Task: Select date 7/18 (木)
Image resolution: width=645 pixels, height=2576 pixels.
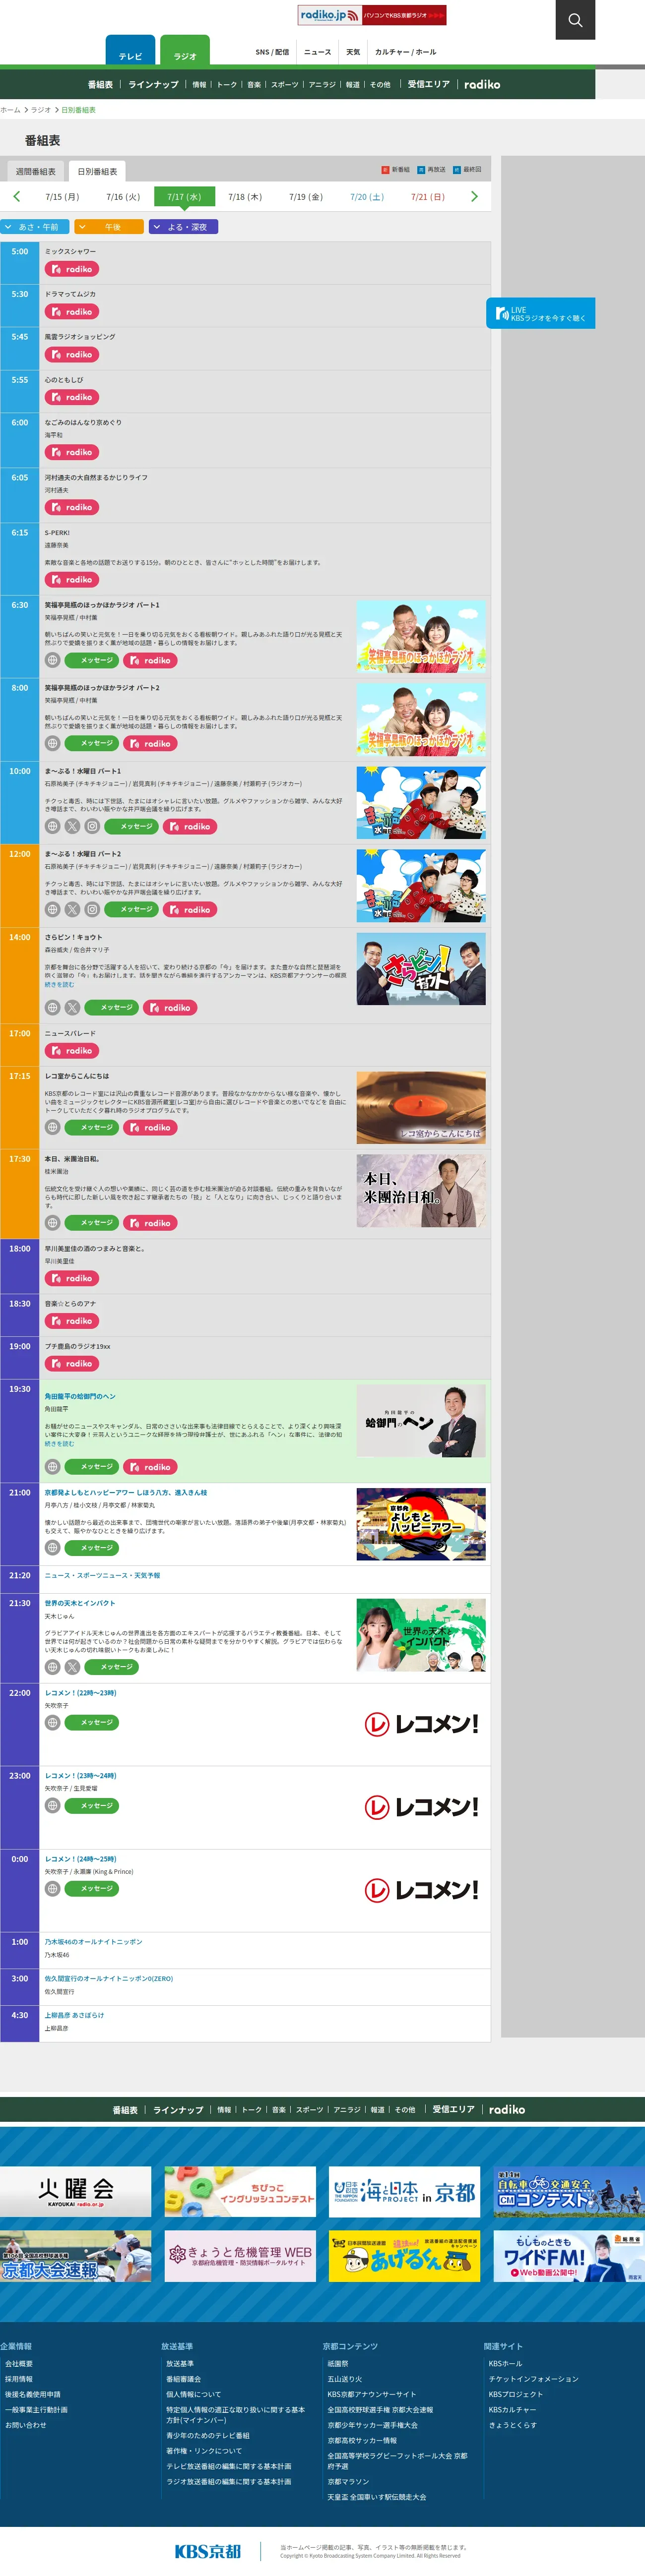Action: pyautogui.click(x=245, y=196)
